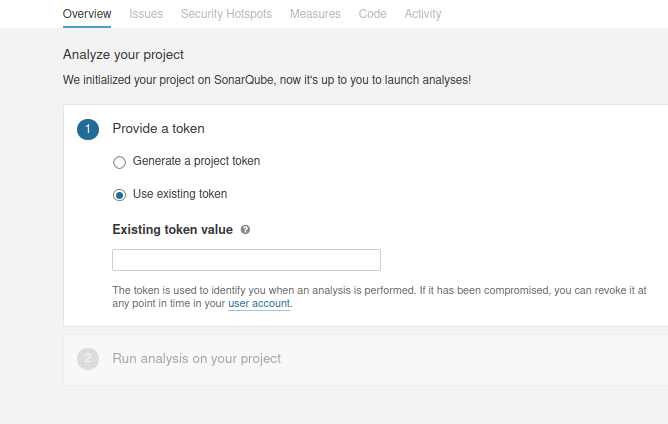The height and width of the screenshot is (424, 668).
Task: Expand Run analysis on your project step
Action: [x=196, y=359]
